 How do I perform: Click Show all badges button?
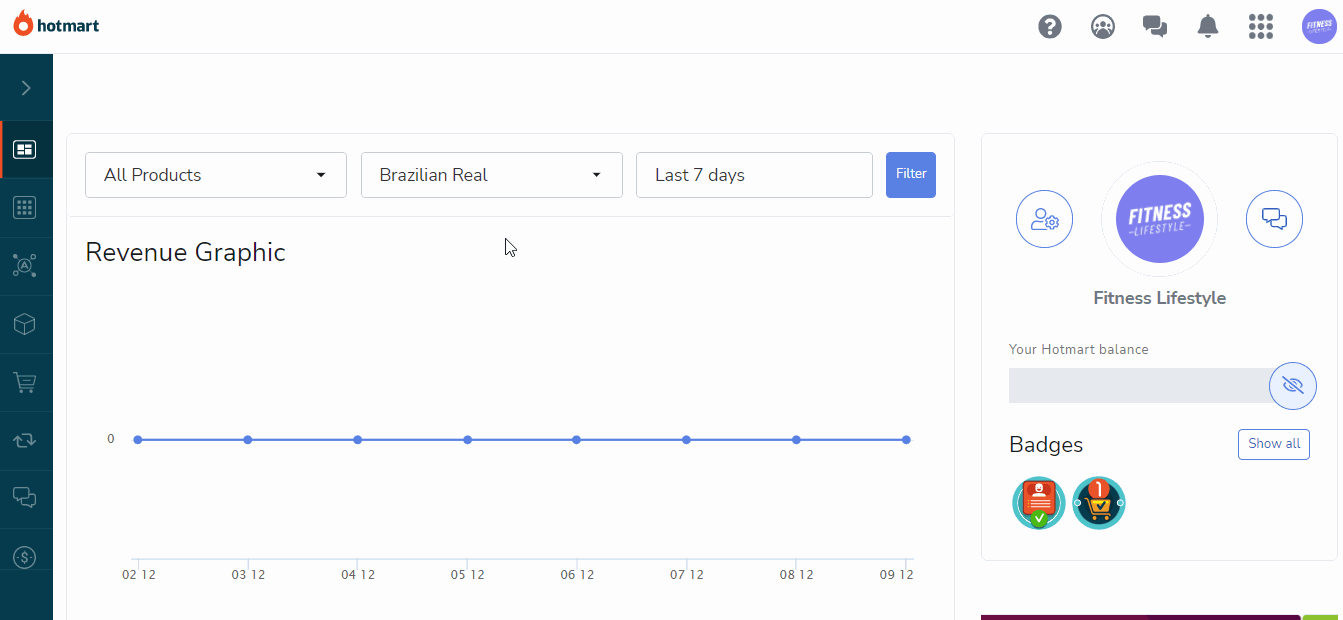coord(1274,444)
